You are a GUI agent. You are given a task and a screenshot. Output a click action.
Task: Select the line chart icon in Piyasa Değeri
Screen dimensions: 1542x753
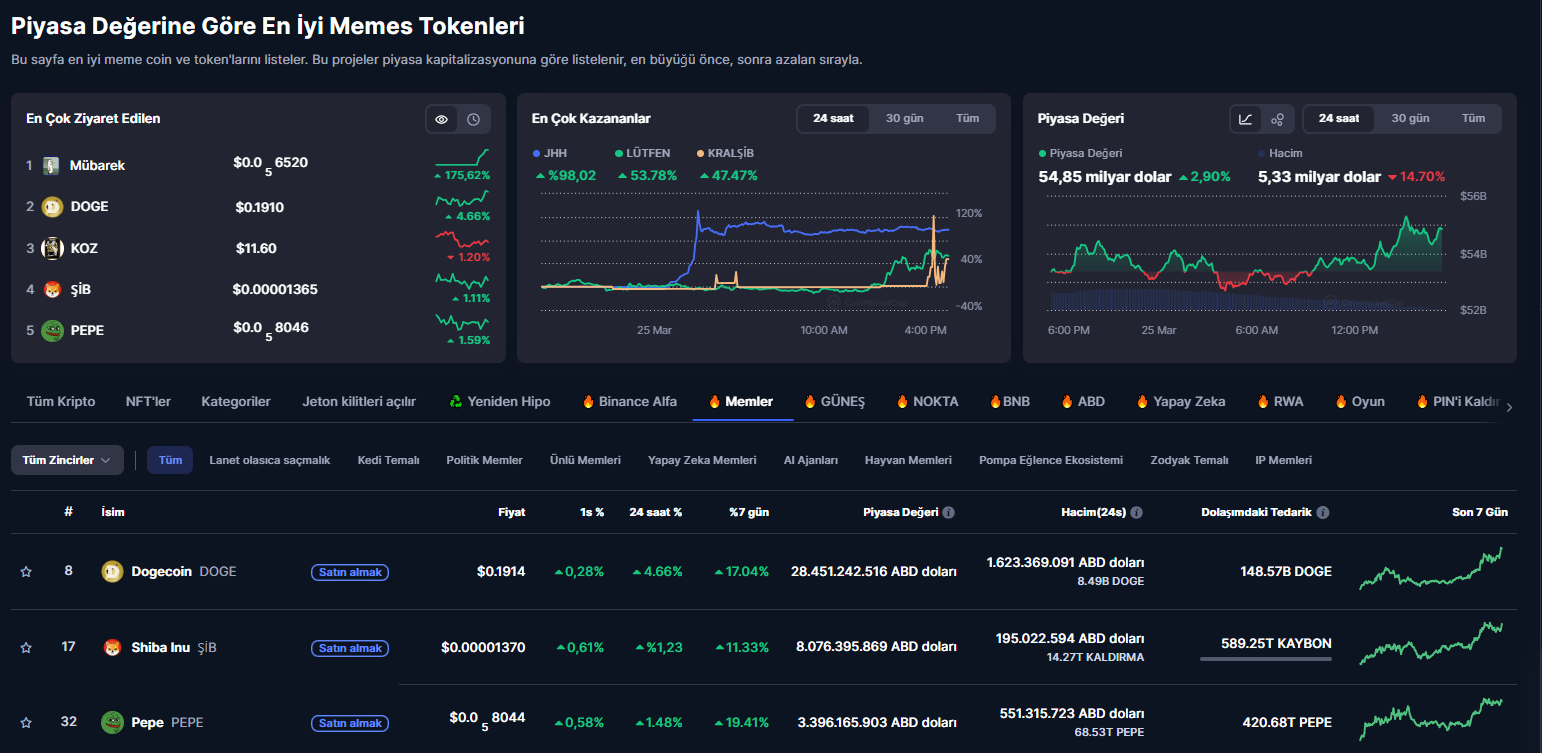pos(1245,119)
